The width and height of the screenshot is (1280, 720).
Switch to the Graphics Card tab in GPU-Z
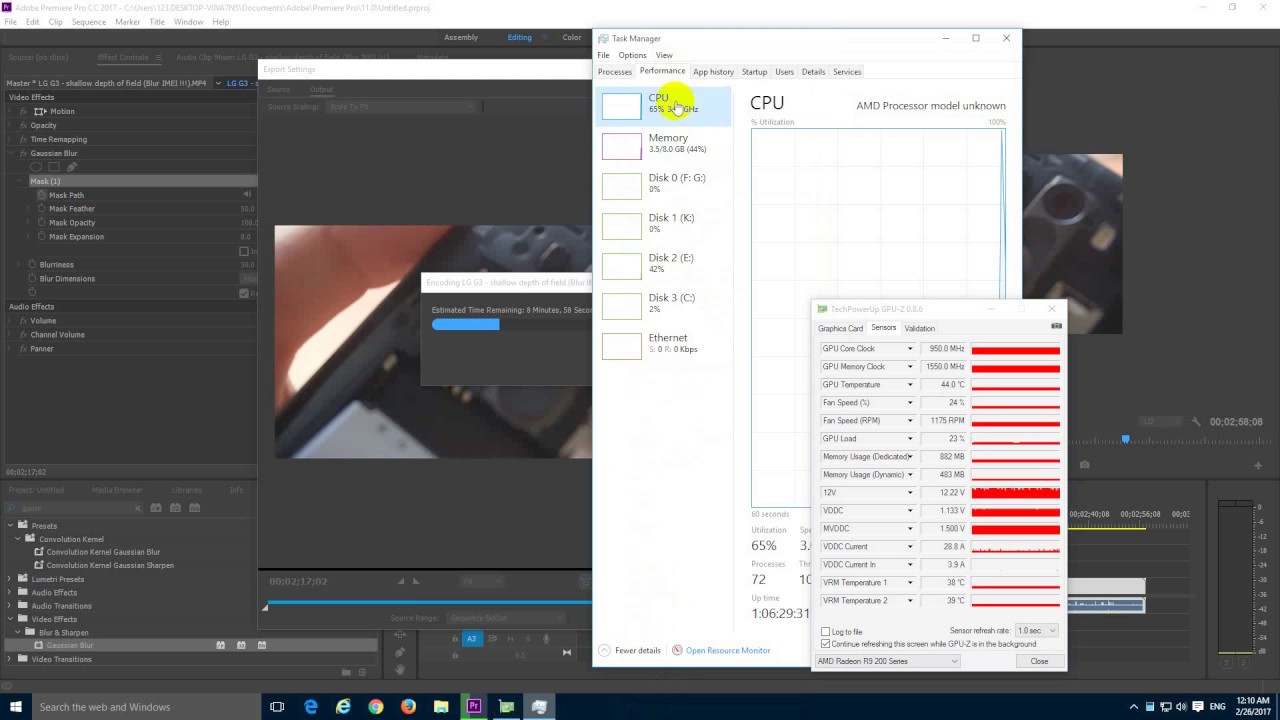tap(840, 328)
